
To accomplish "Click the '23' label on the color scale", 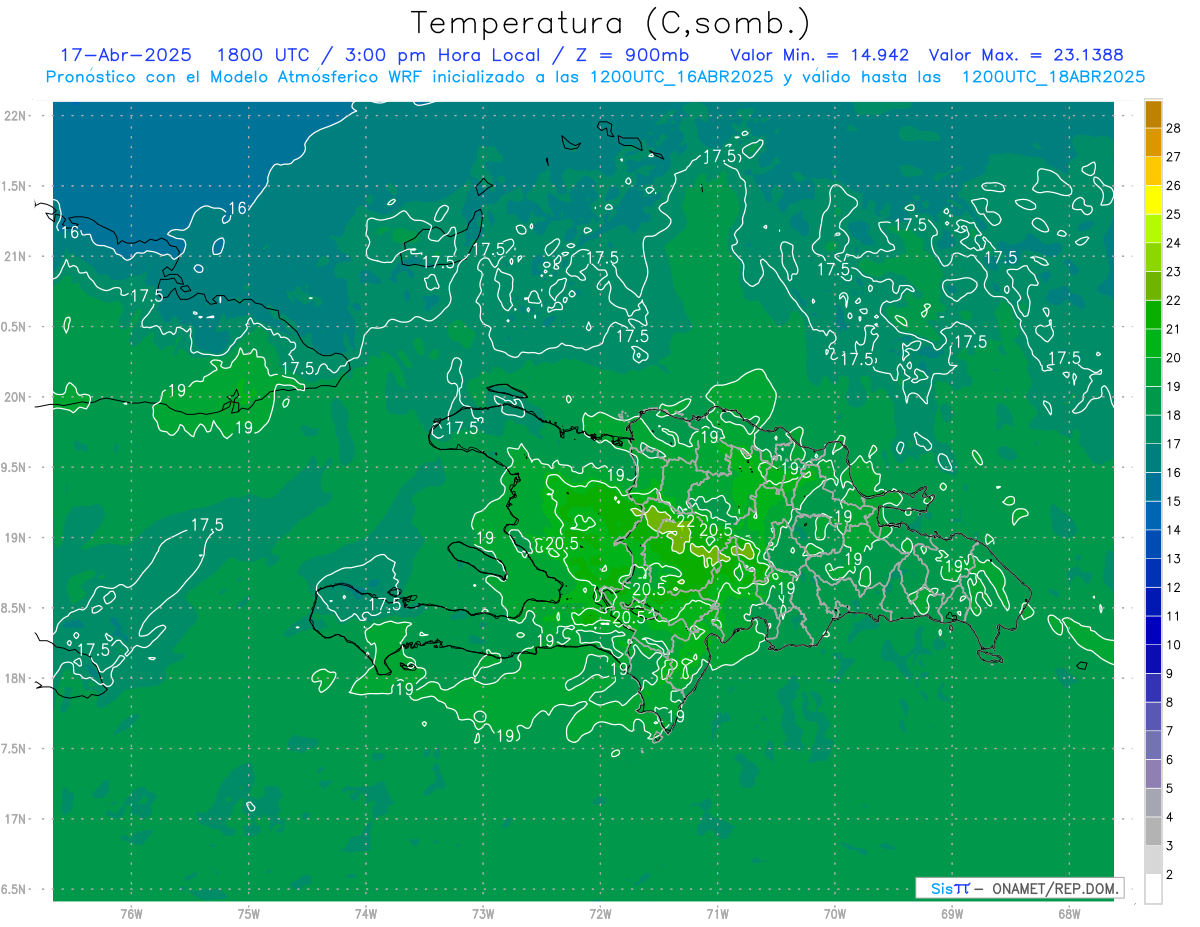I will (x=1173, y=271).
